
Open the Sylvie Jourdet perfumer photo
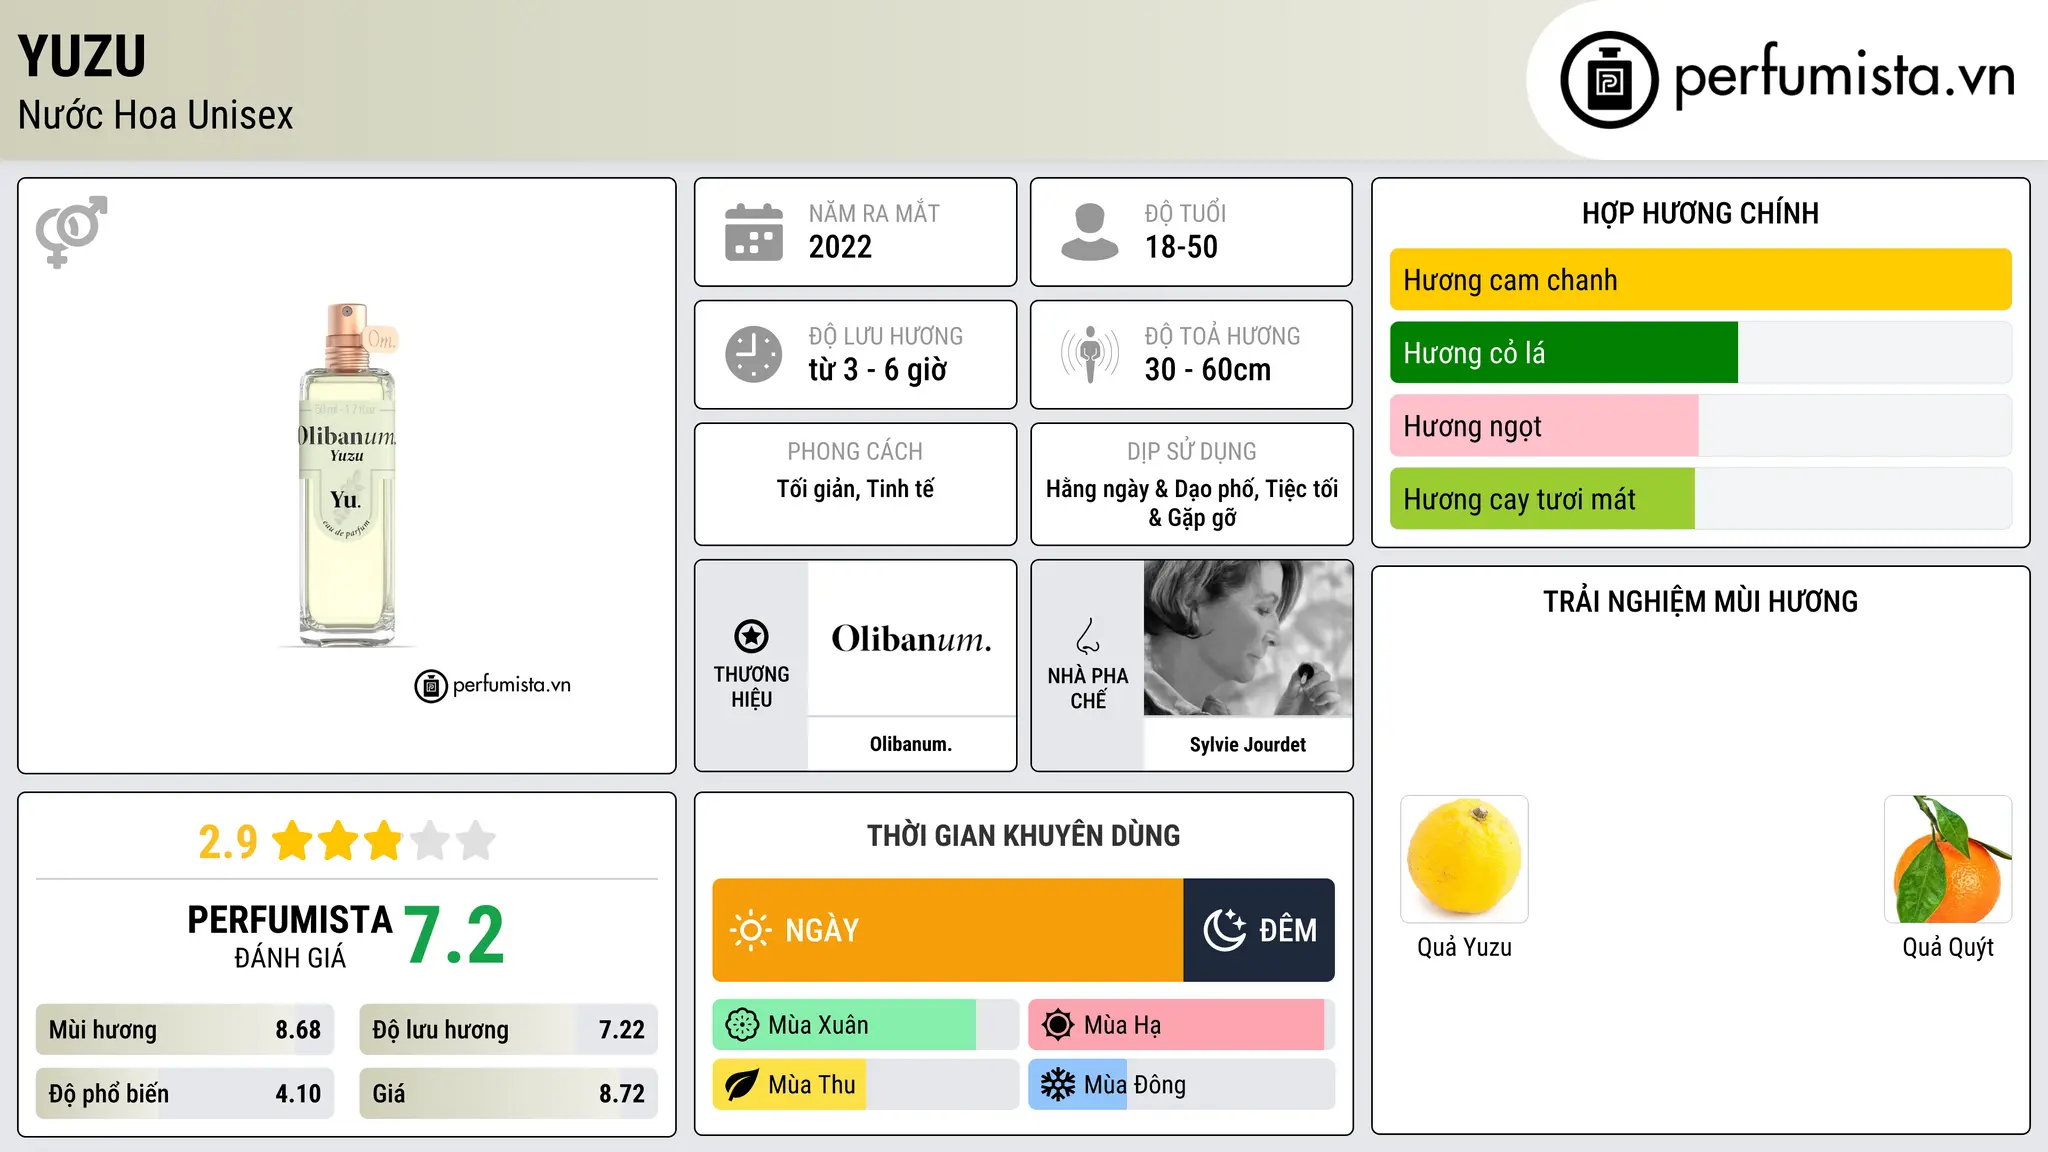1248,638
